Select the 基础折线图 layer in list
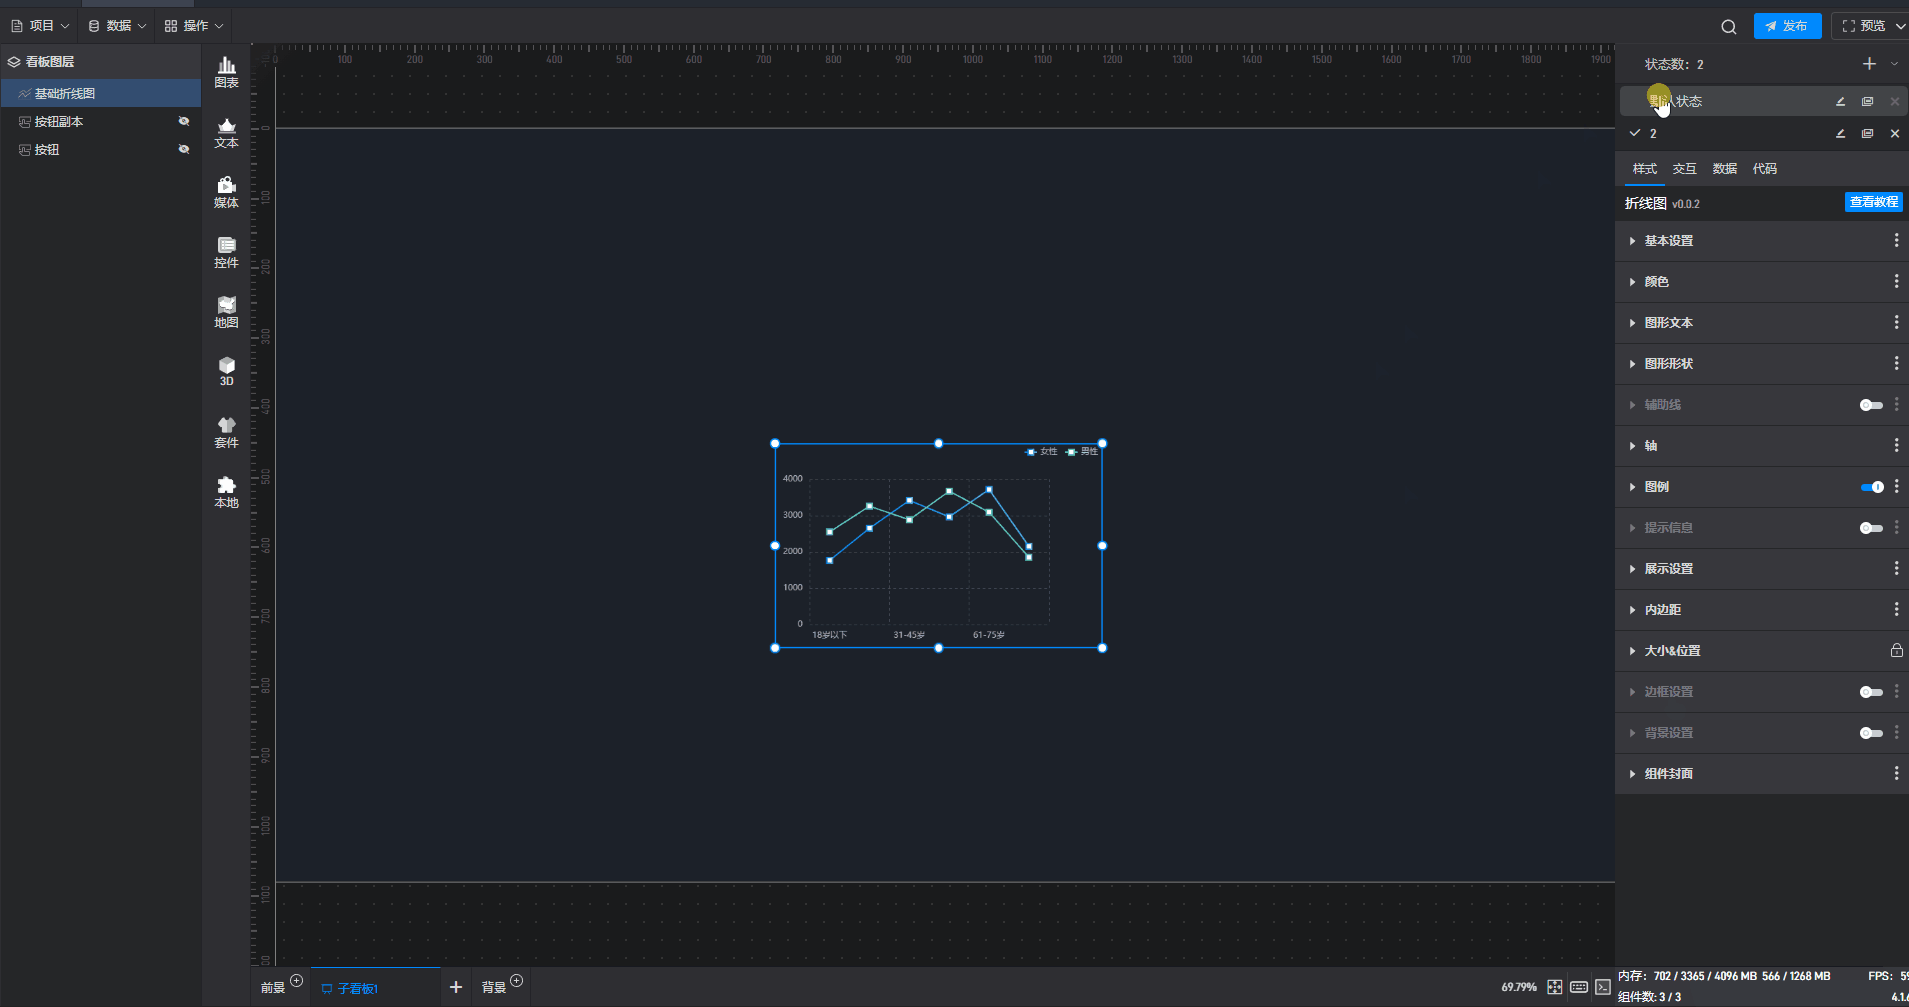 click(x=65, y=93)
